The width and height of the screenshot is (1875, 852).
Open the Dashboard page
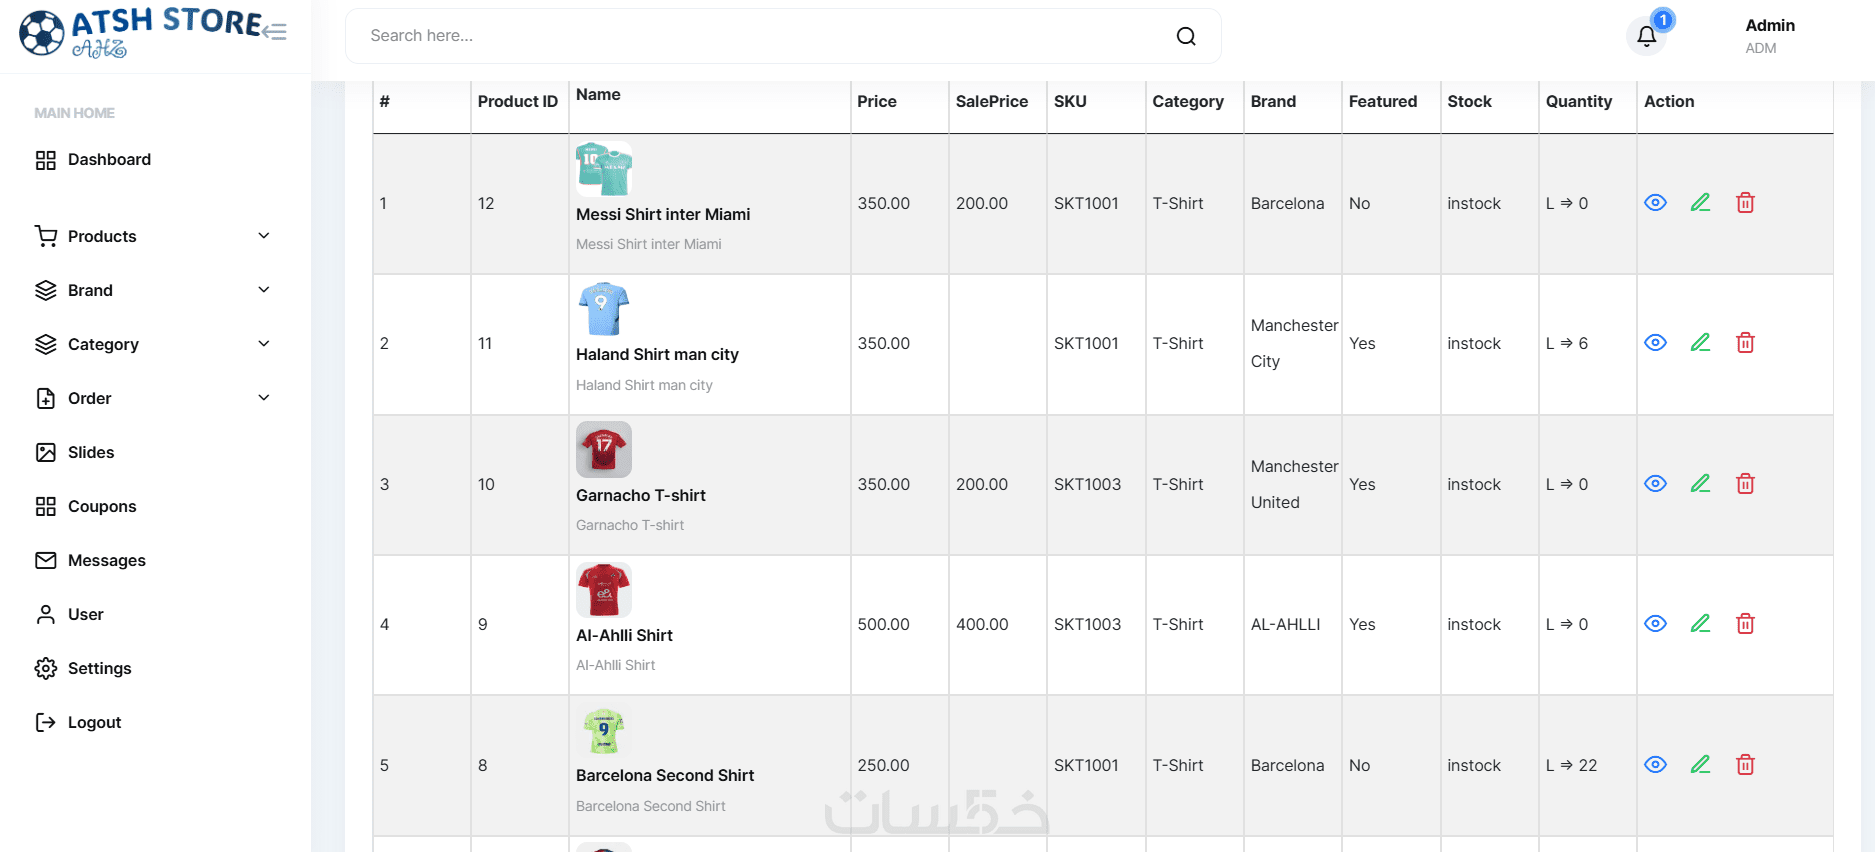(109, 160)
